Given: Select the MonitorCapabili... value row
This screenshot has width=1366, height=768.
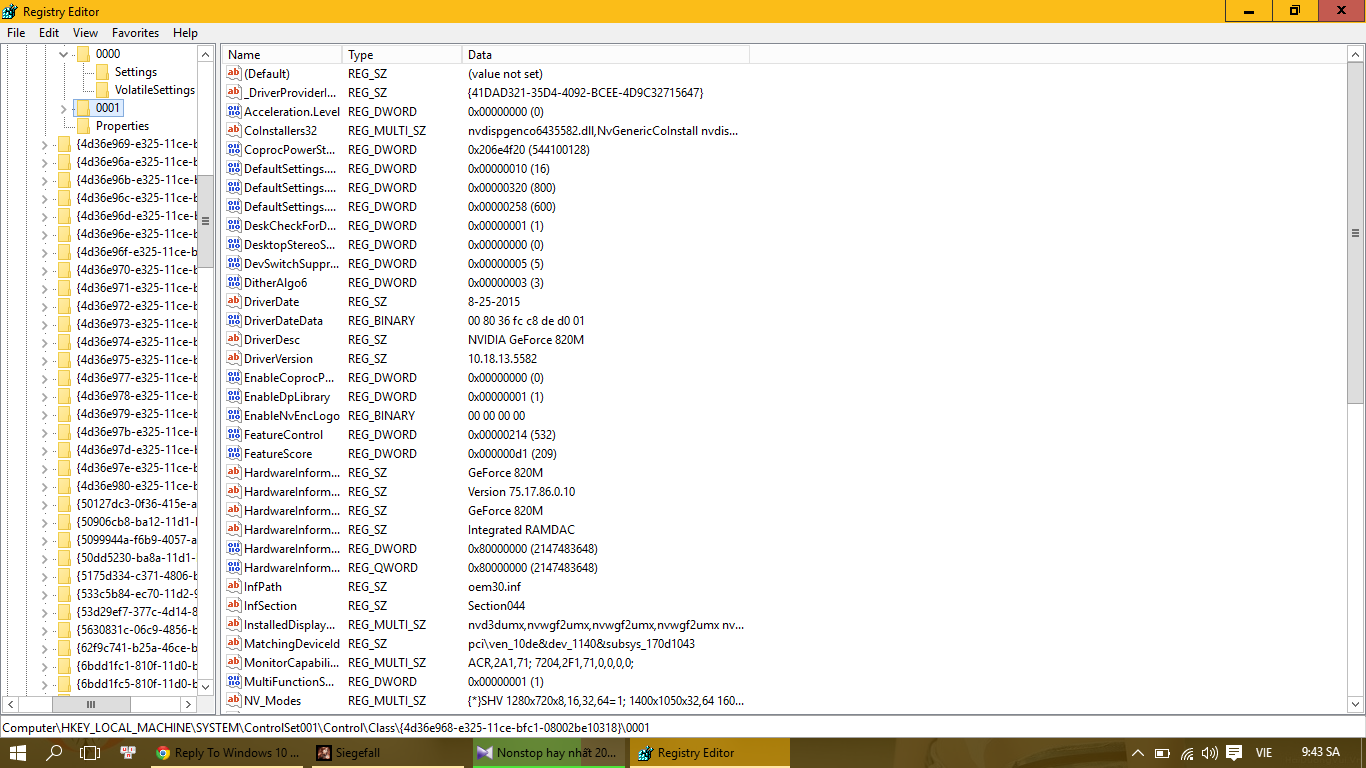Looking at the screenshot, I should (x=487, y=663).
